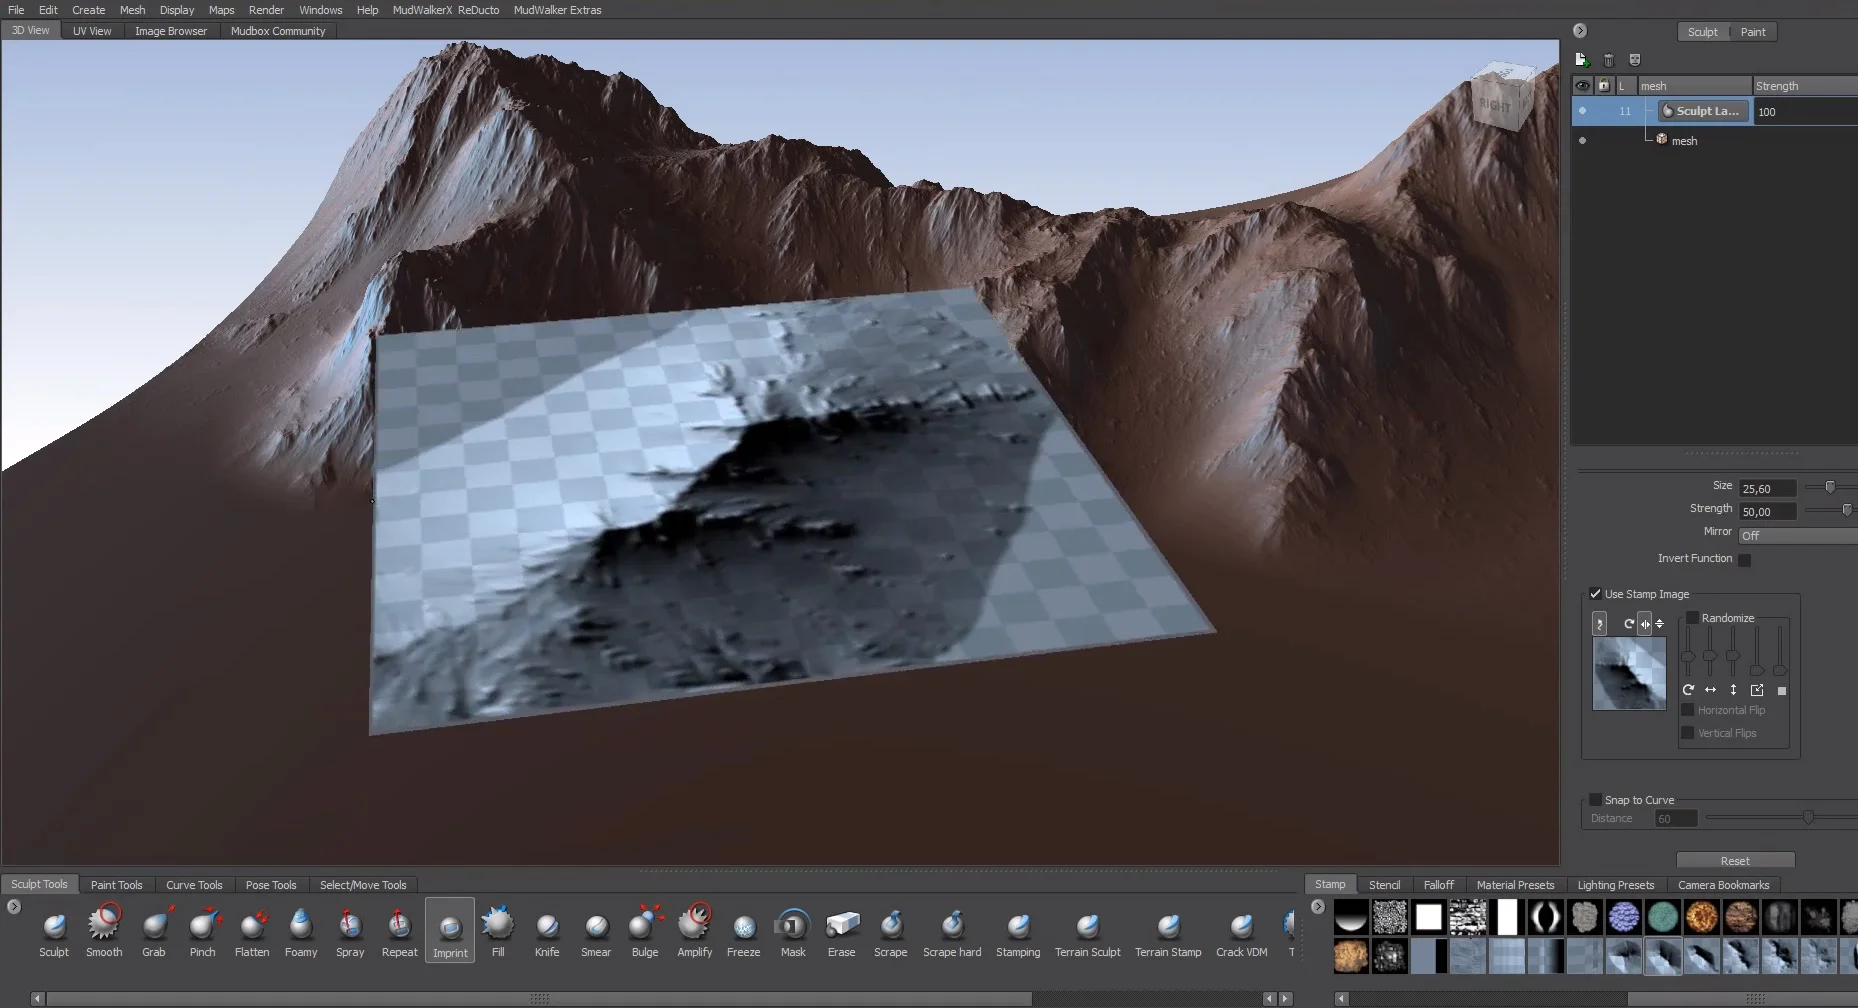Screen dimensions: 1858x1008
Task: Select the Fill tool
Action: pyautogui.click(x=498, y=932)
